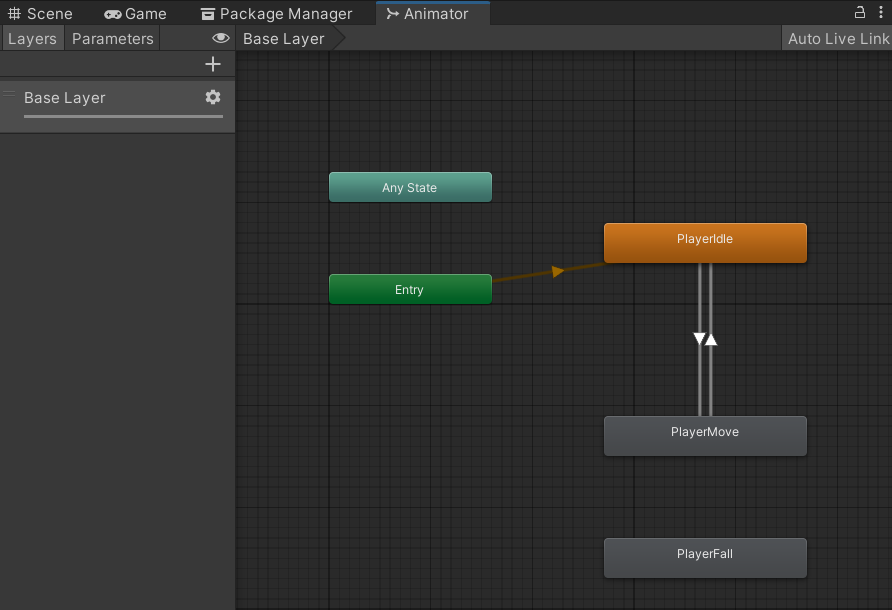The width and height of the screenshot is (892, 610).
Task: Click the Base Layer drag handle
Action: [9, 93]
